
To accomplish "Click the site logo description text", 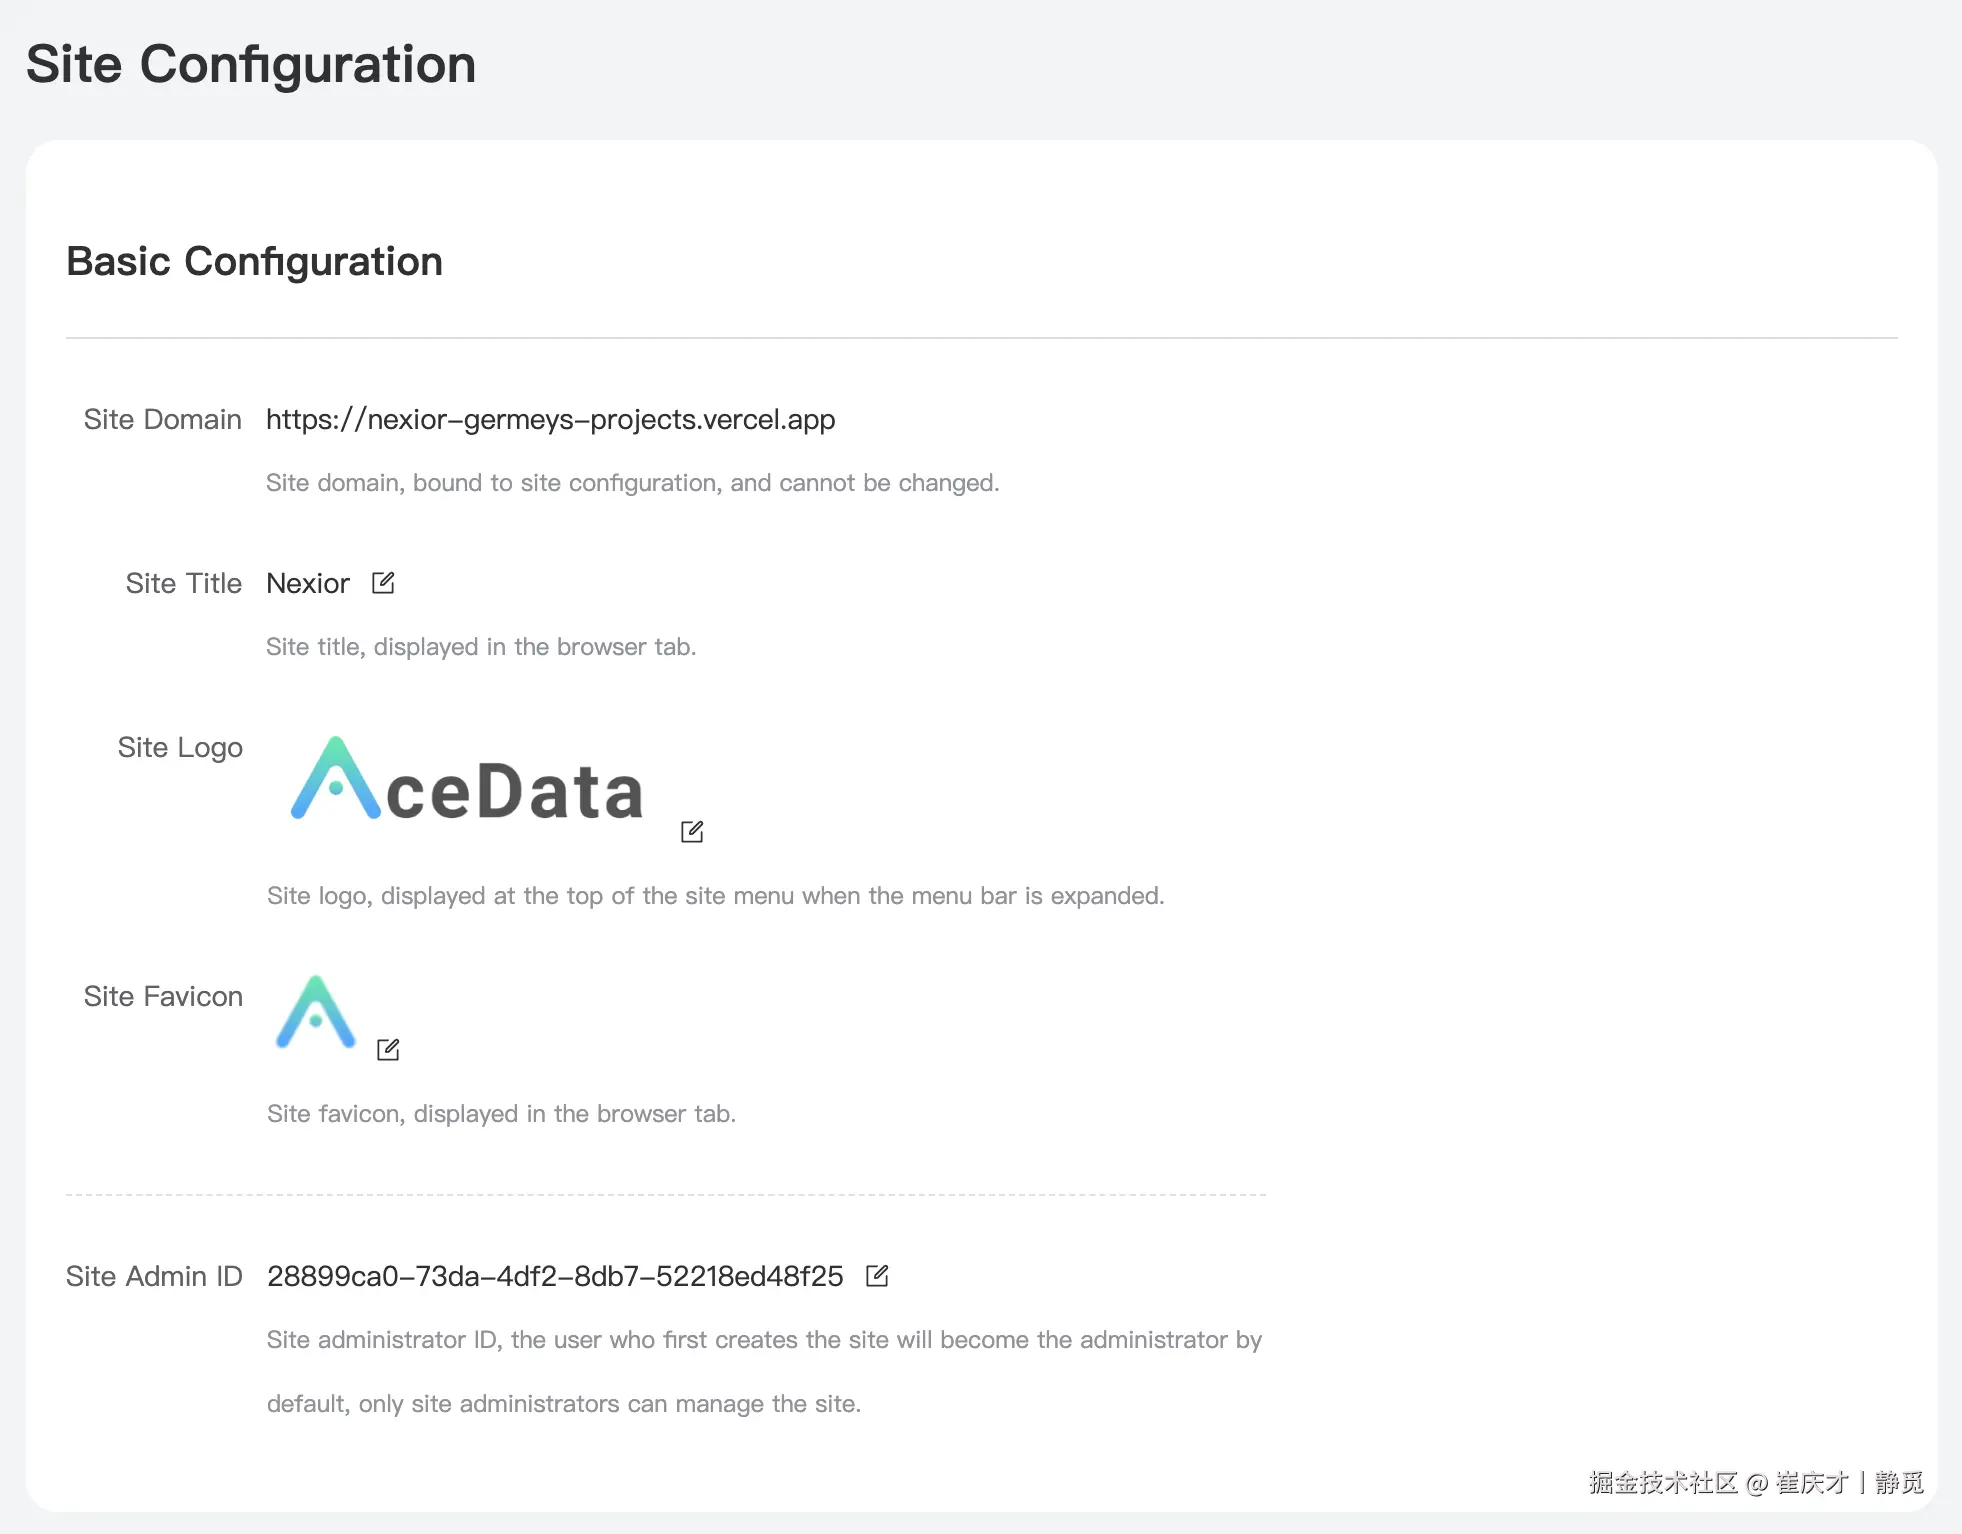I will click(x=715, y=896).
